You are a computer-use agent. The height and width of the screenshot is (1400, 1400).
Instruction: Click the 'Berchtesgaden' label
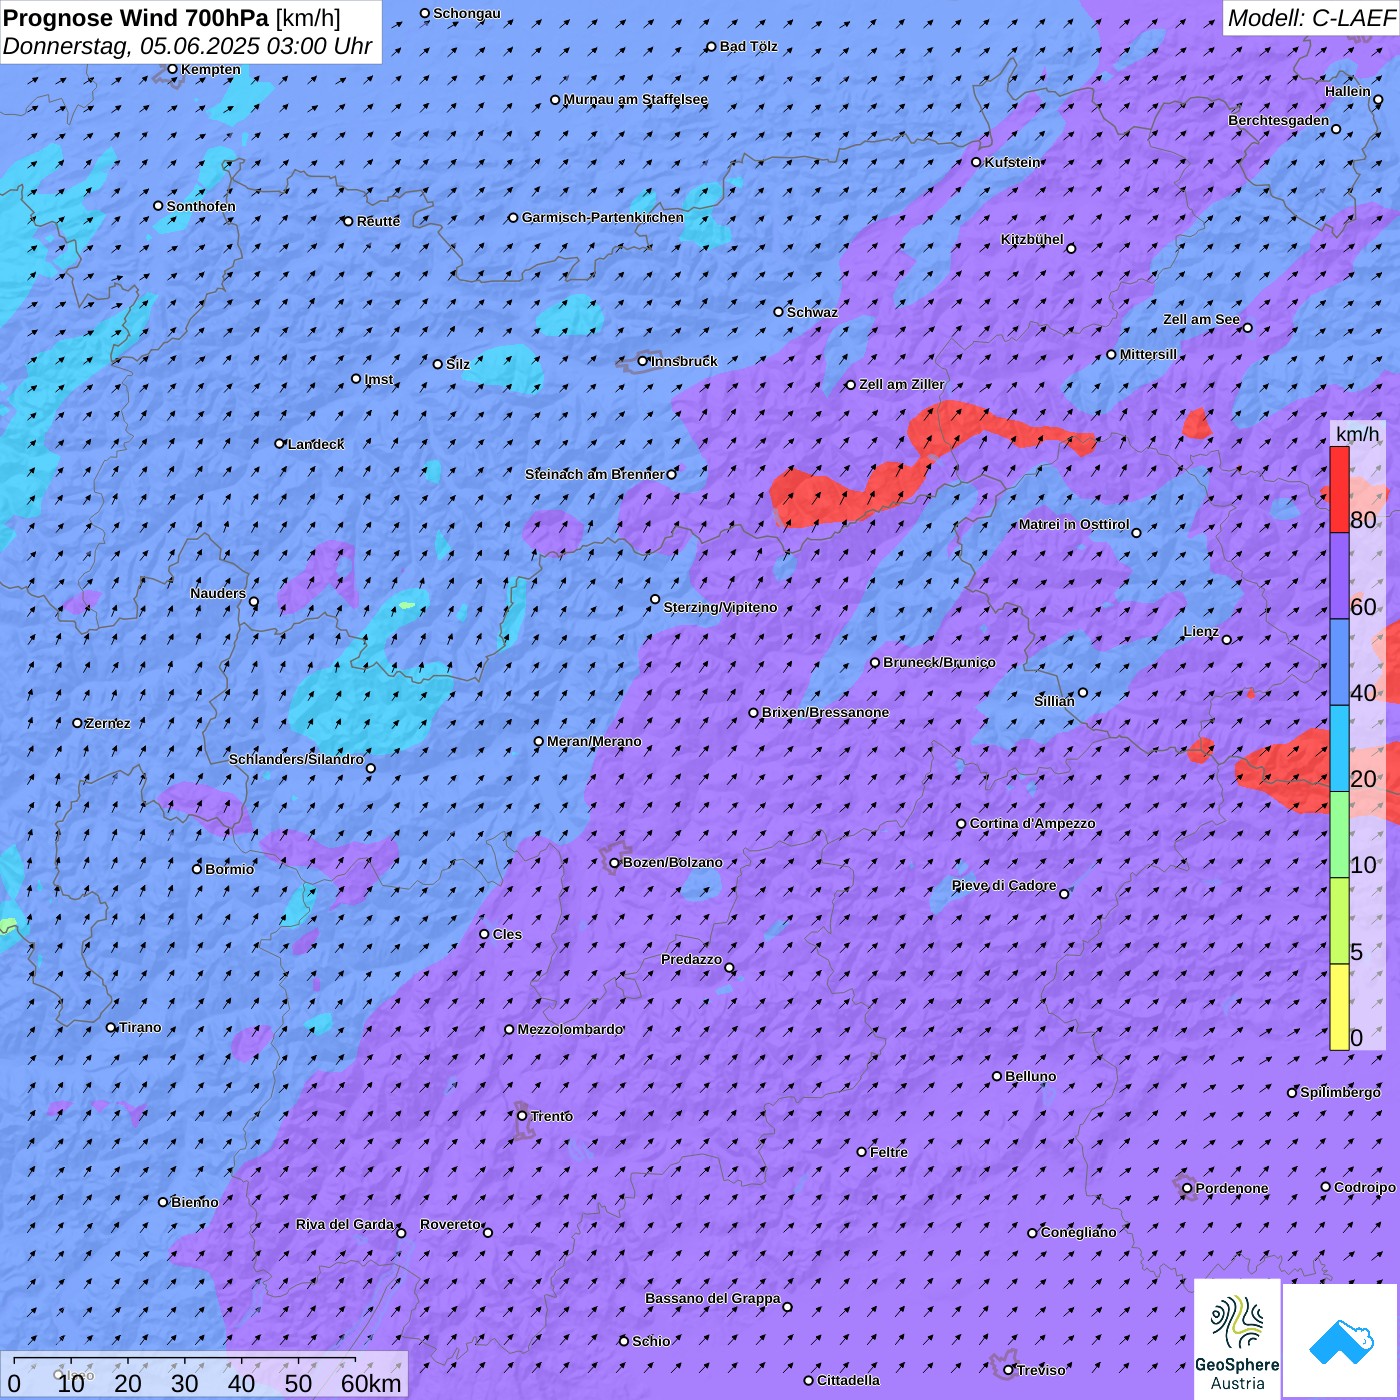[x=1278, y=120]
